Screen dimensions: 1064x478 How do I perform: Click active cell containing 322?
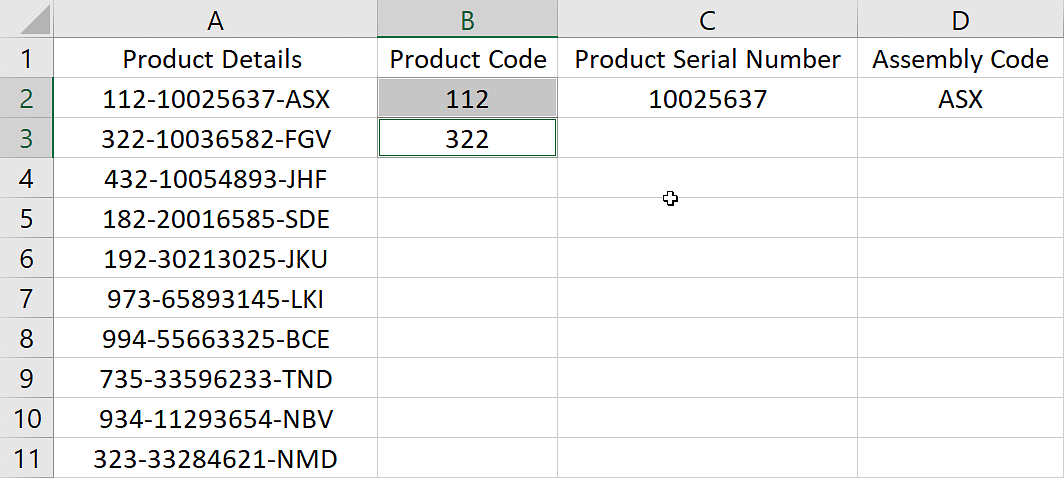468,139
